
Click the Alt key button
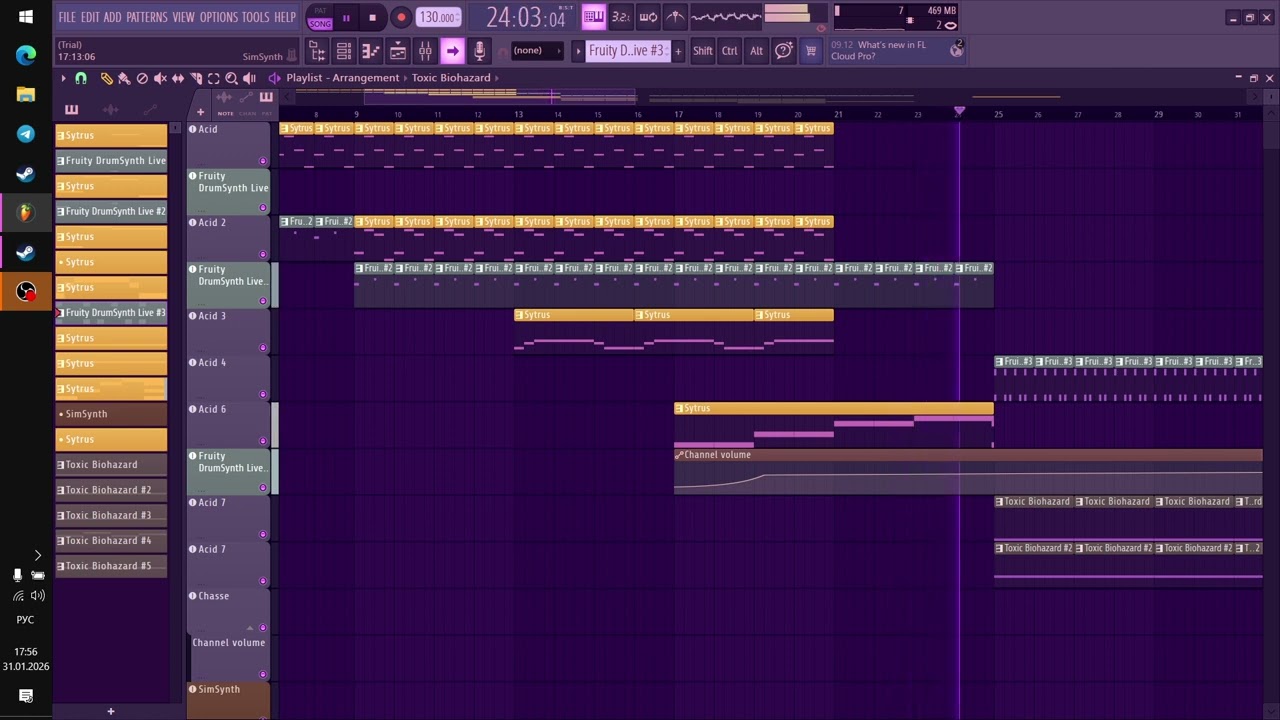(756, 51)
